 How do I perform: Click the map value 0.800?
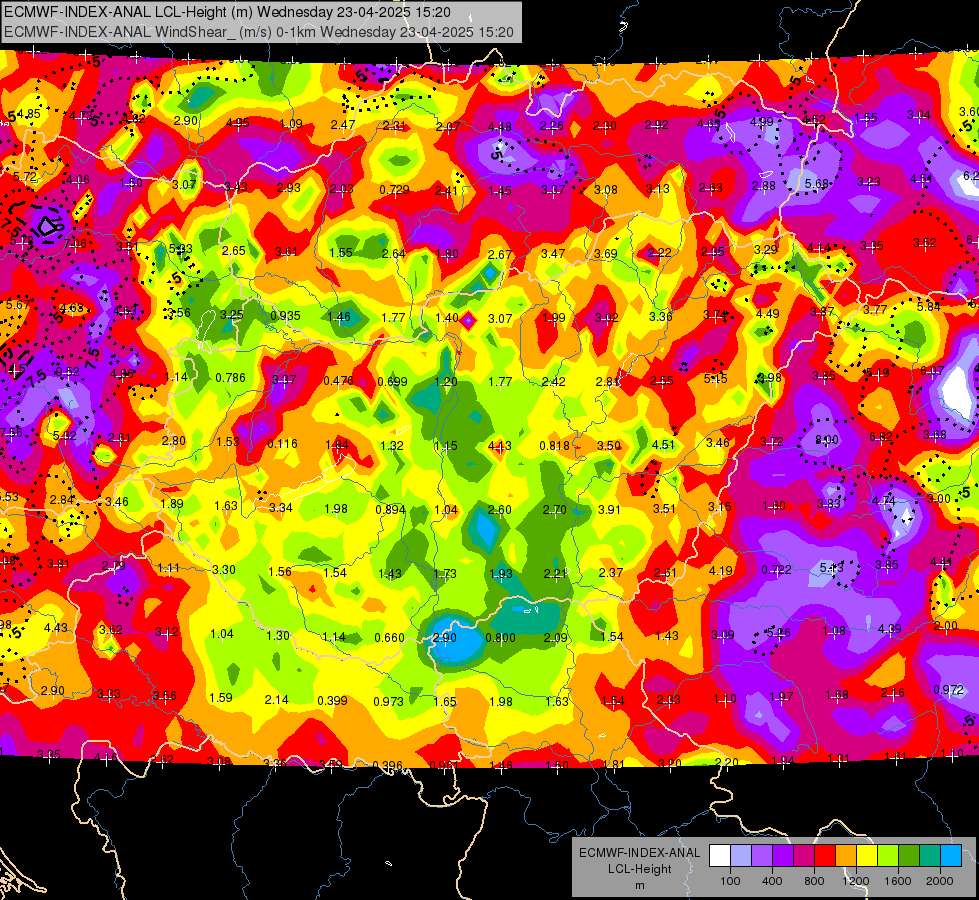(x=500, y=638)
